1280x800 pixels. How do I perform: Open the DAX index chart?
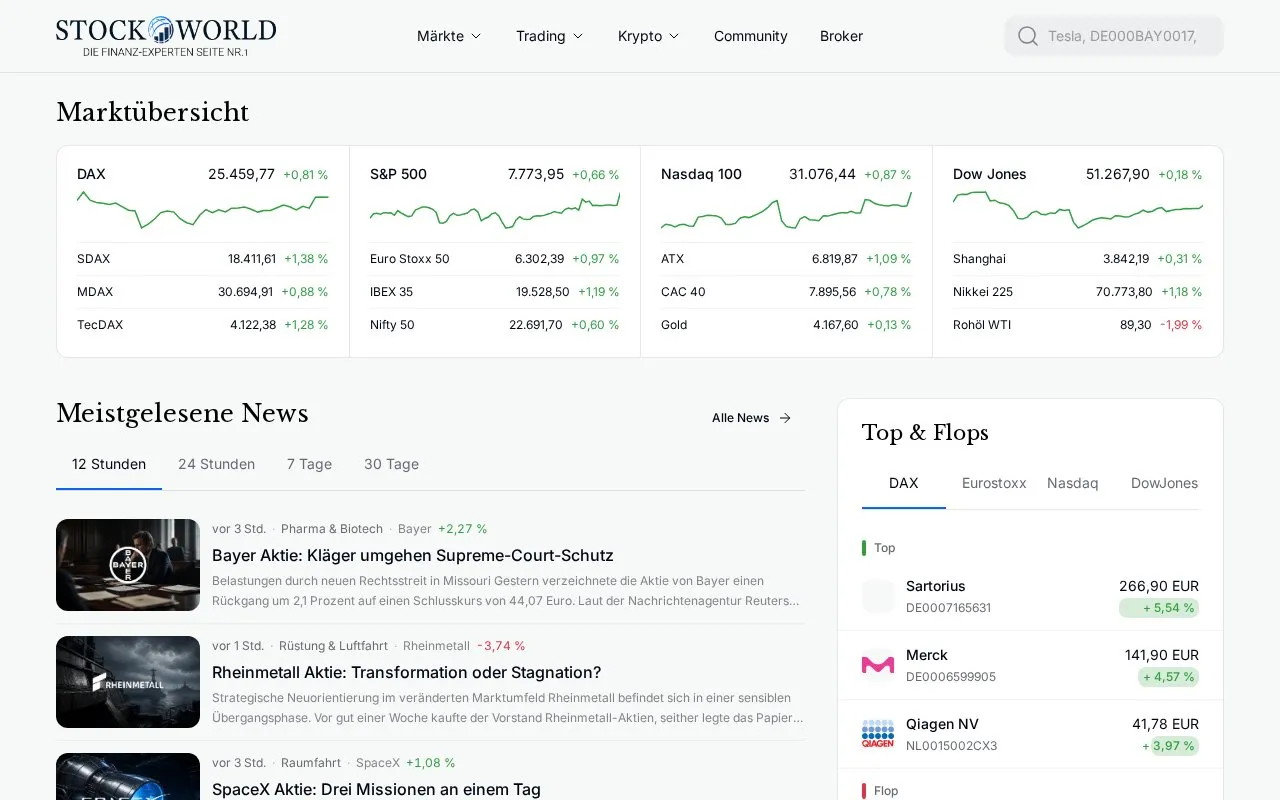(203, 210)
